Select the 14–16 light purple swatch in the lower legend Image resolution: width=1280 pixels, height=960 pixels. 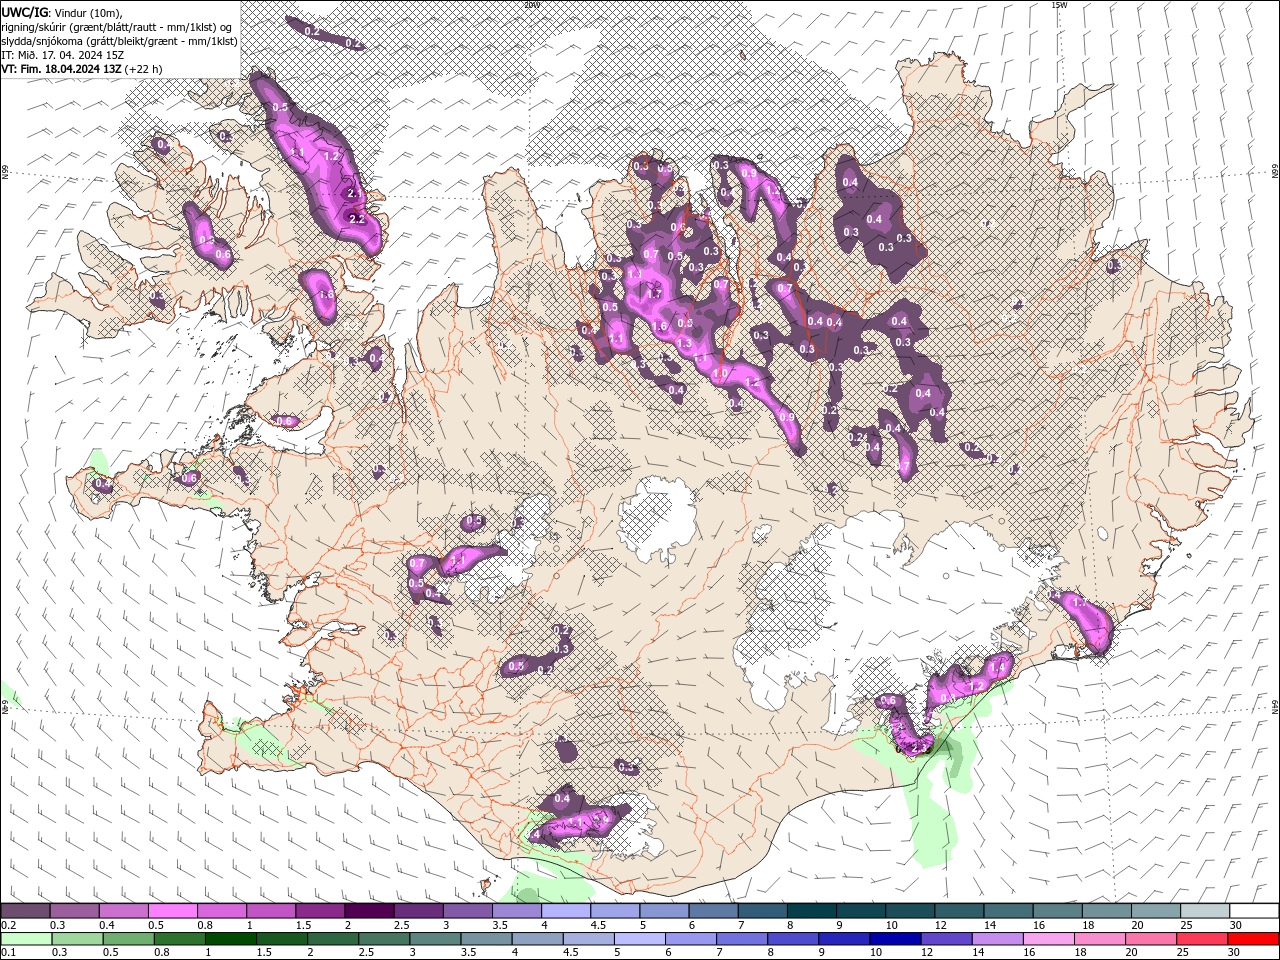tap(996, 938)
